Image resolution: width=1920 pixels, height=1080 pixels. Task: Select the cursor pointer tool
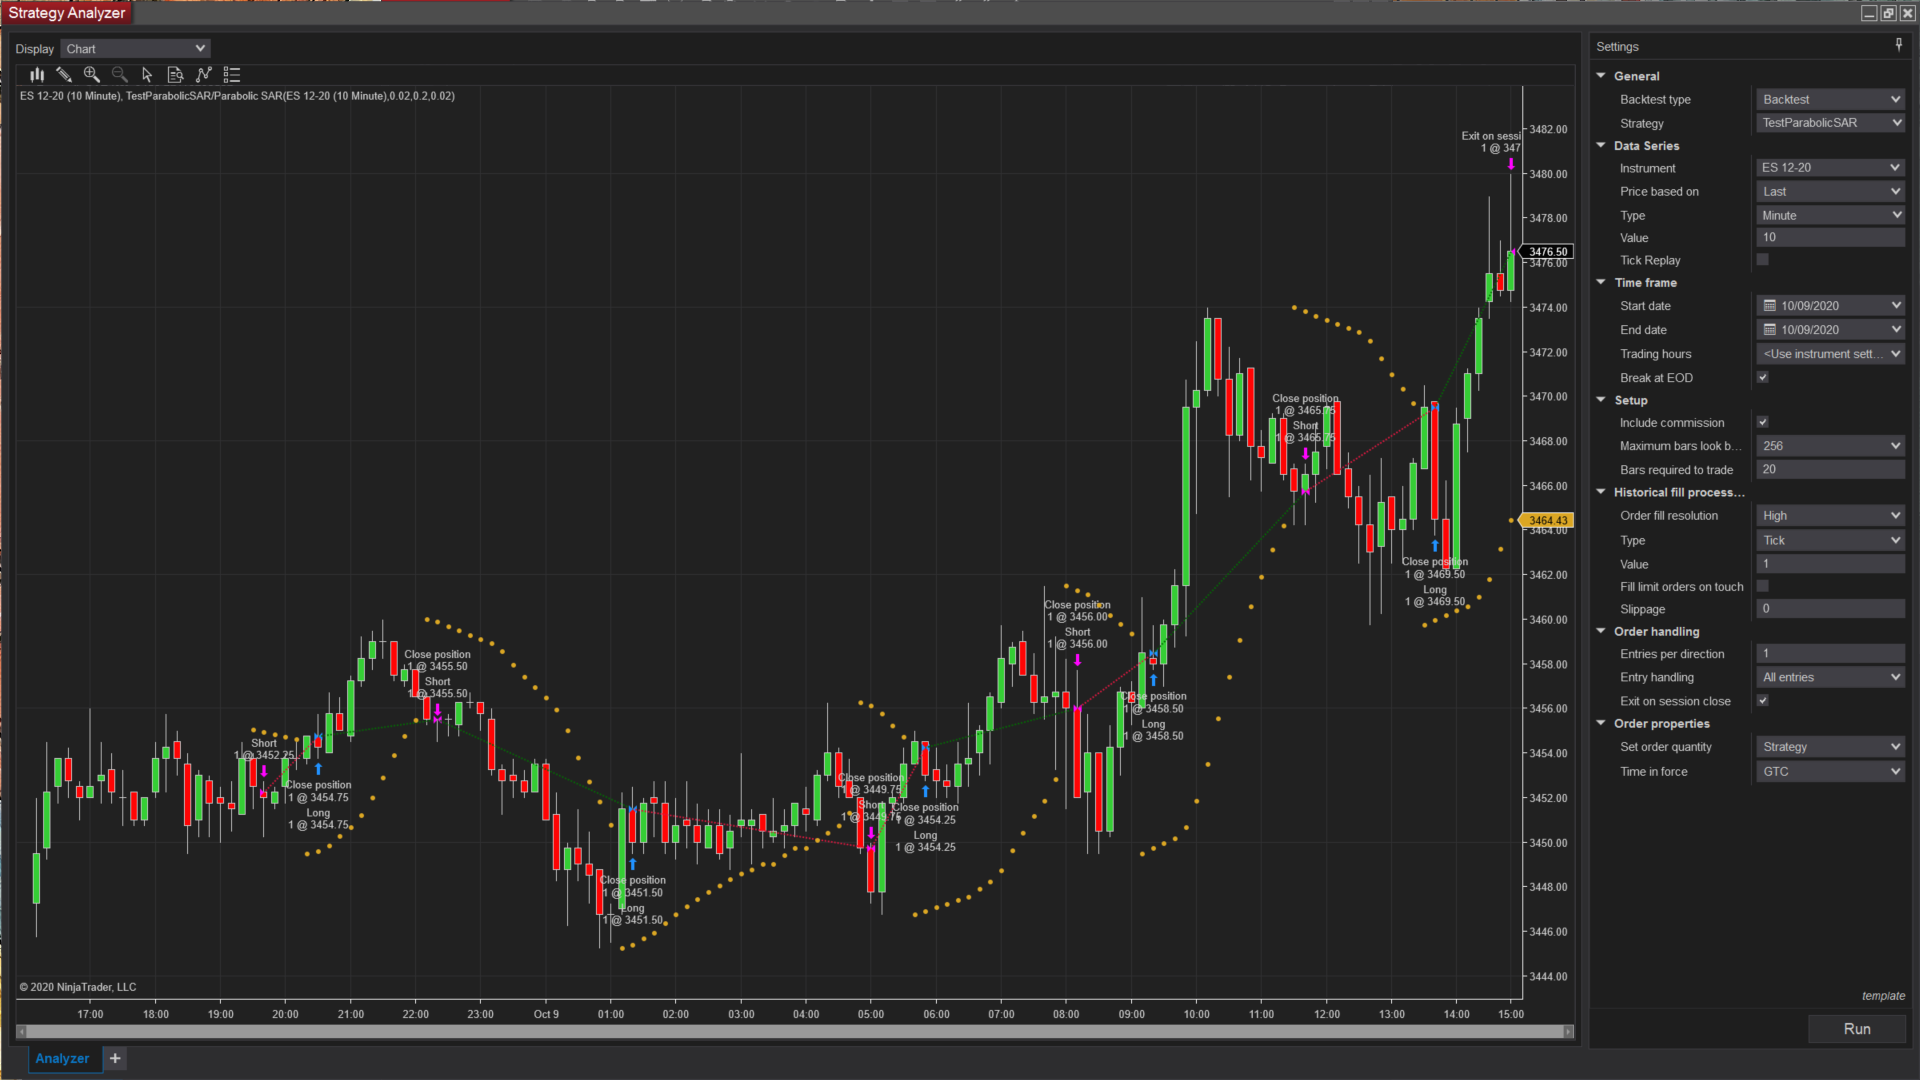[x=147, y=75]
